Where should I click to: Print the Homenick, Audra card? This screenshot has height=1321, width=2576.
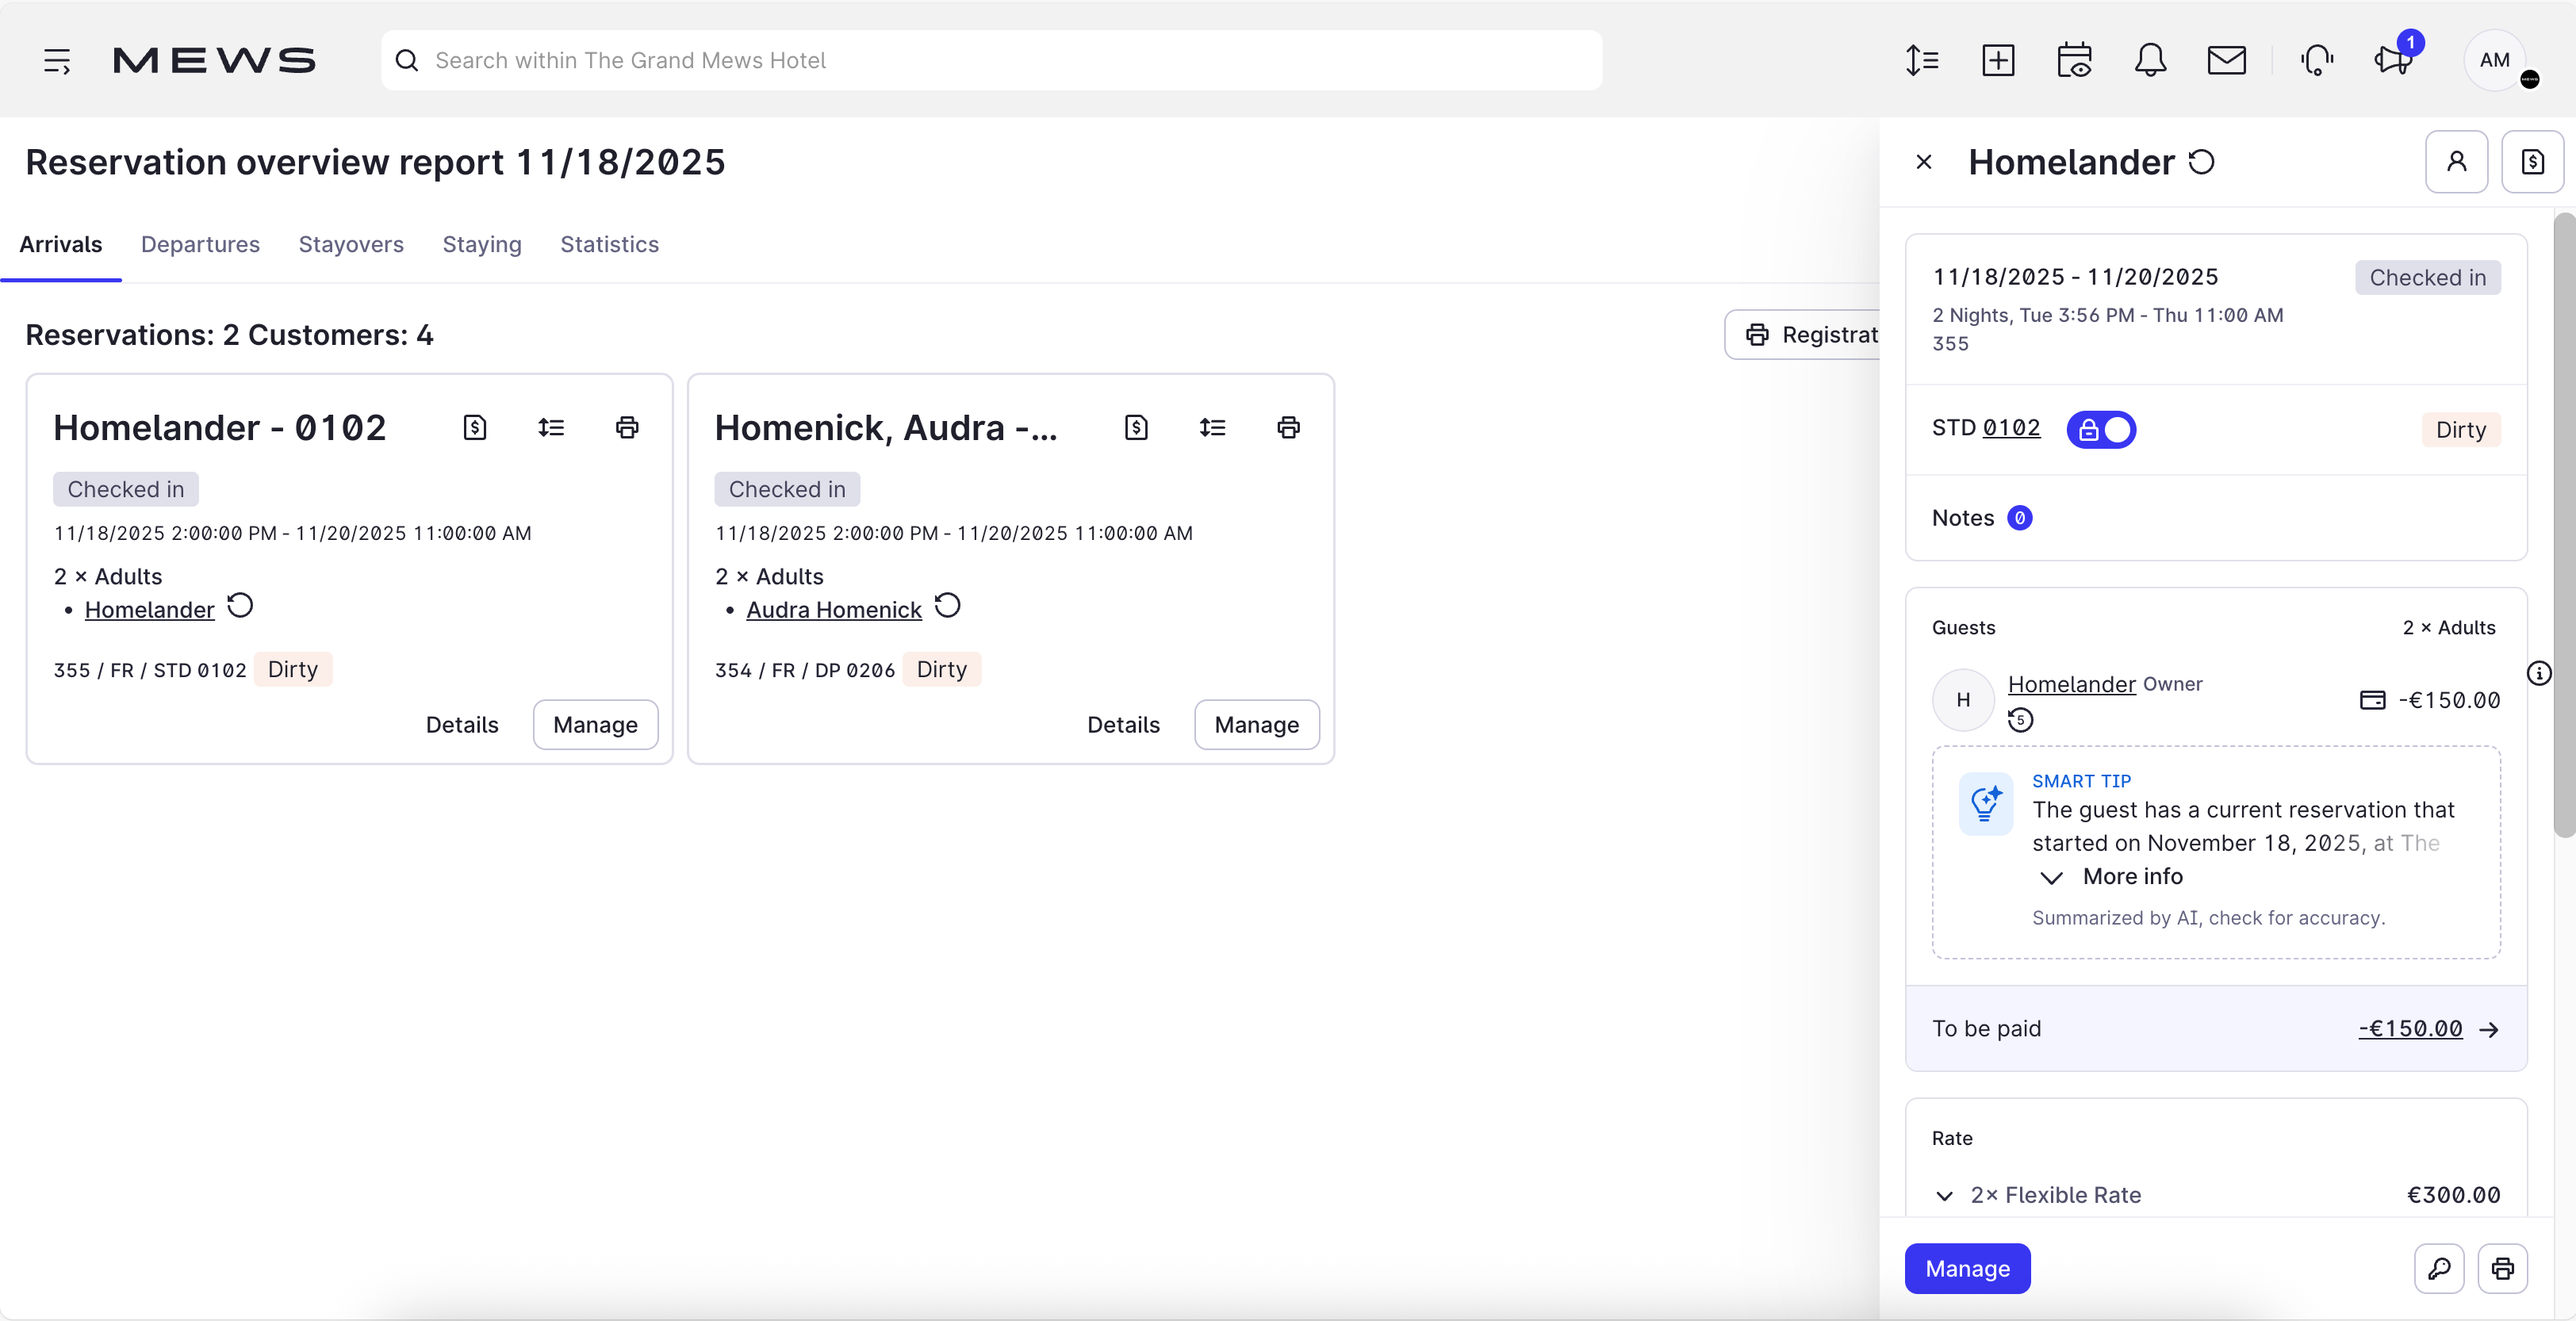point(1288,428)
